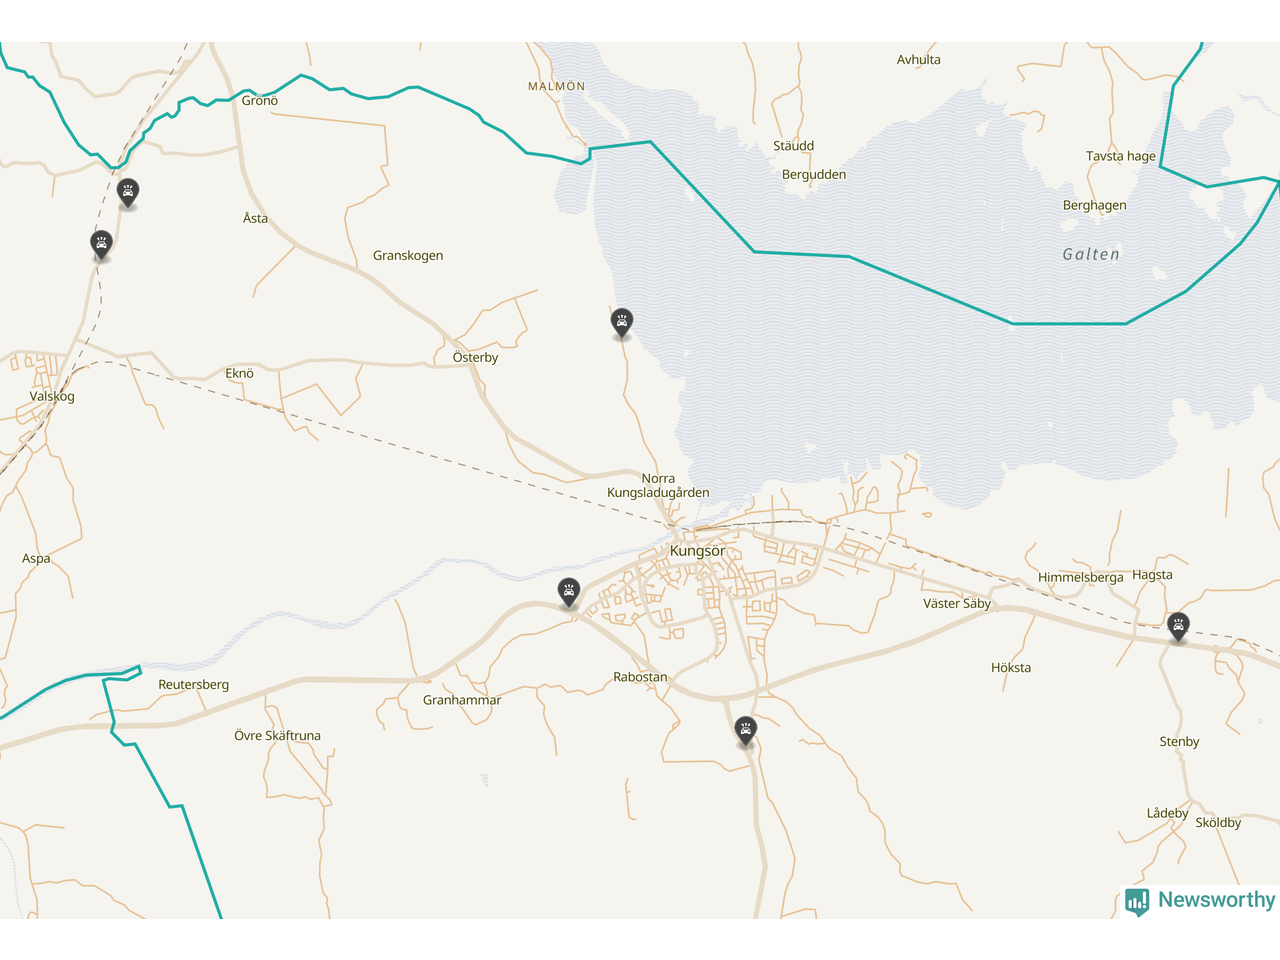Select the crash marker southeast of Rabostan
The width and height of the screenshot is (1280, 960).
[x=745, y=730]
